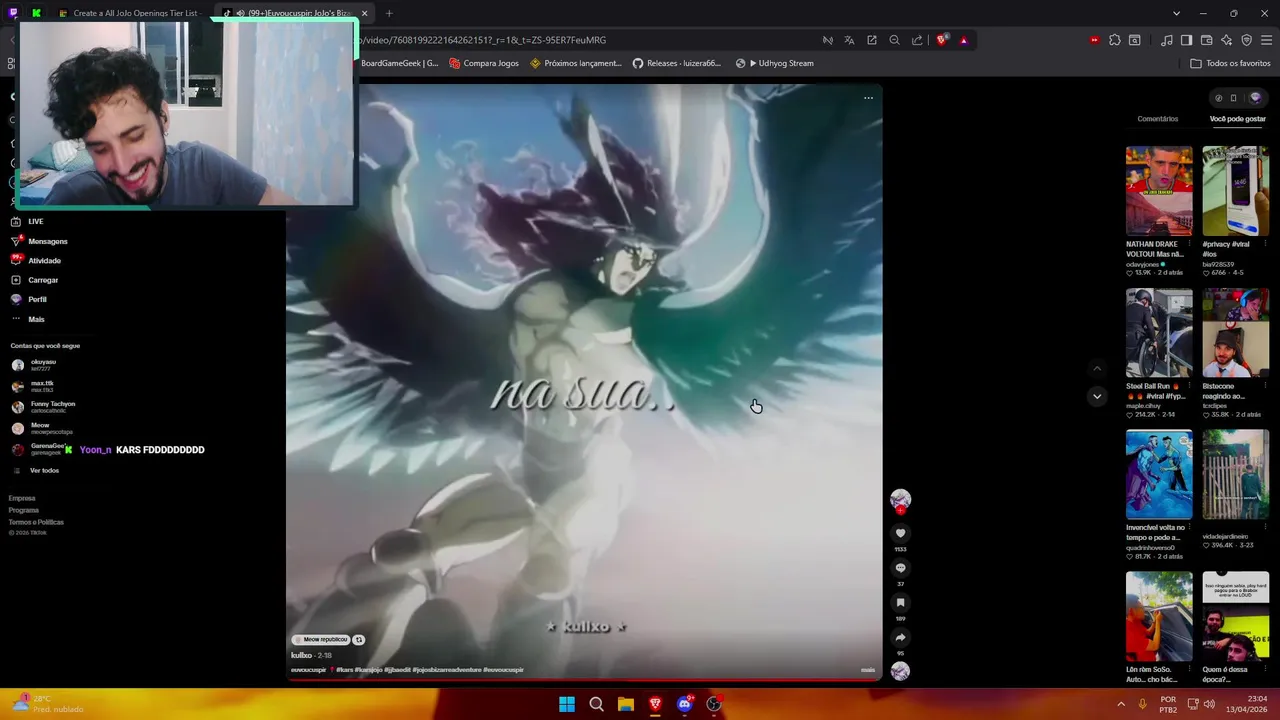The image size is (1280, 720).
Task: Open the Compara Jogos bookmark
Action: tap(484, 63)
